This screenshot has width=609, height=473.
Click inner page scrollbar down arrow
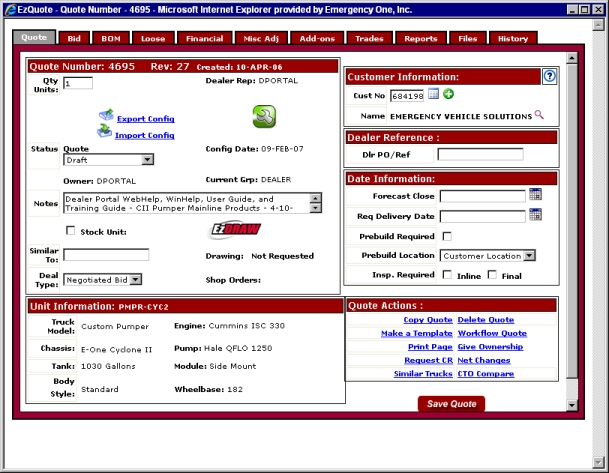tap(572, 405)
